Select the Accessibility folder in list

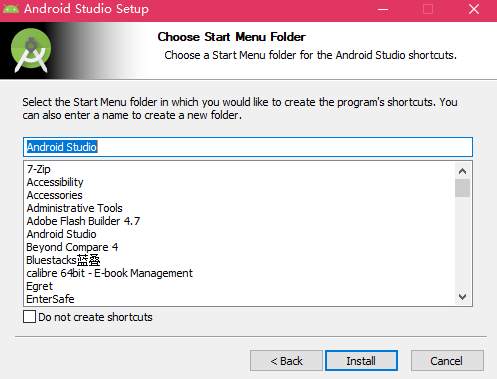[x=55, y=182]
